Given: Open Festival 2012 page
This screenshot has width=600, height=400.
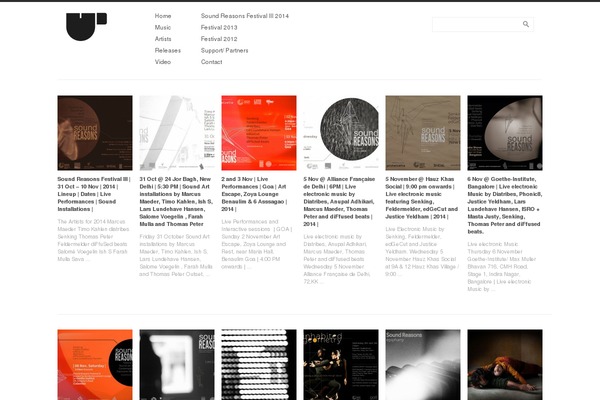Looking at the screenshot, I should click(219, 39).
